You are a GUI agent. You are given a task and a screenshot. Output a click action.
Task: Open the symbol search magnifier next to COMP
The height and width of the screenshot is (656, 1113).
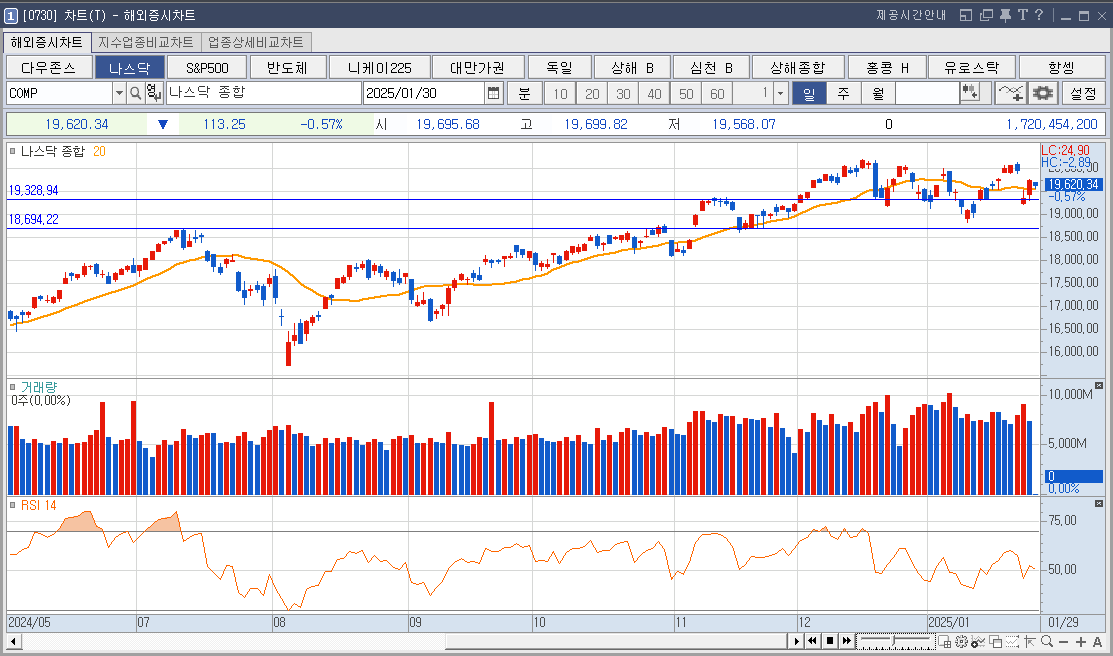(136, 93)
